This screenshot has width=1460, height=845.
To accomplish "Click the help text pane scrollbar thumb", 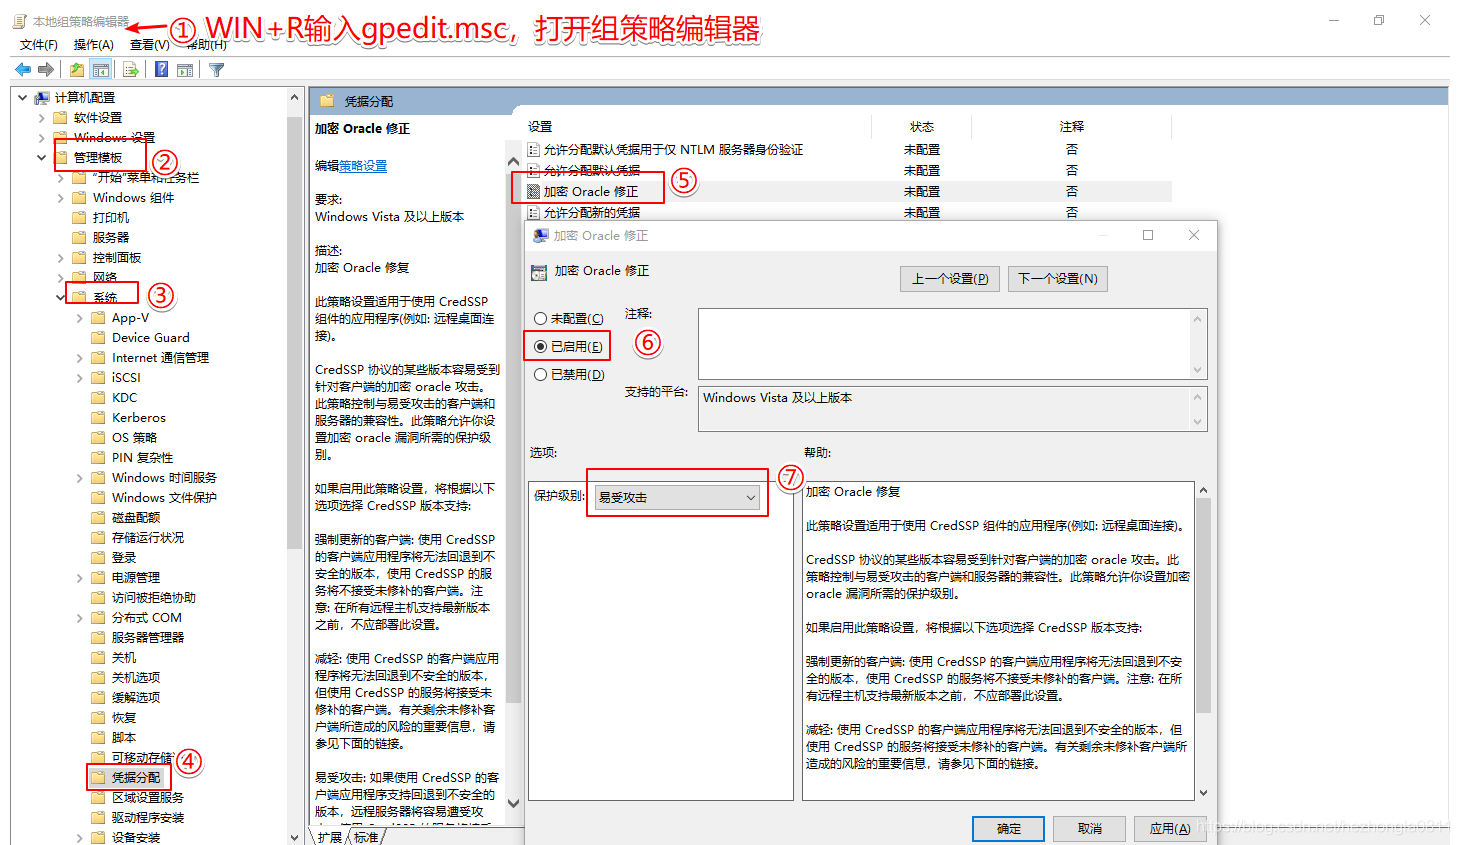I will [x=1203, y=605].
